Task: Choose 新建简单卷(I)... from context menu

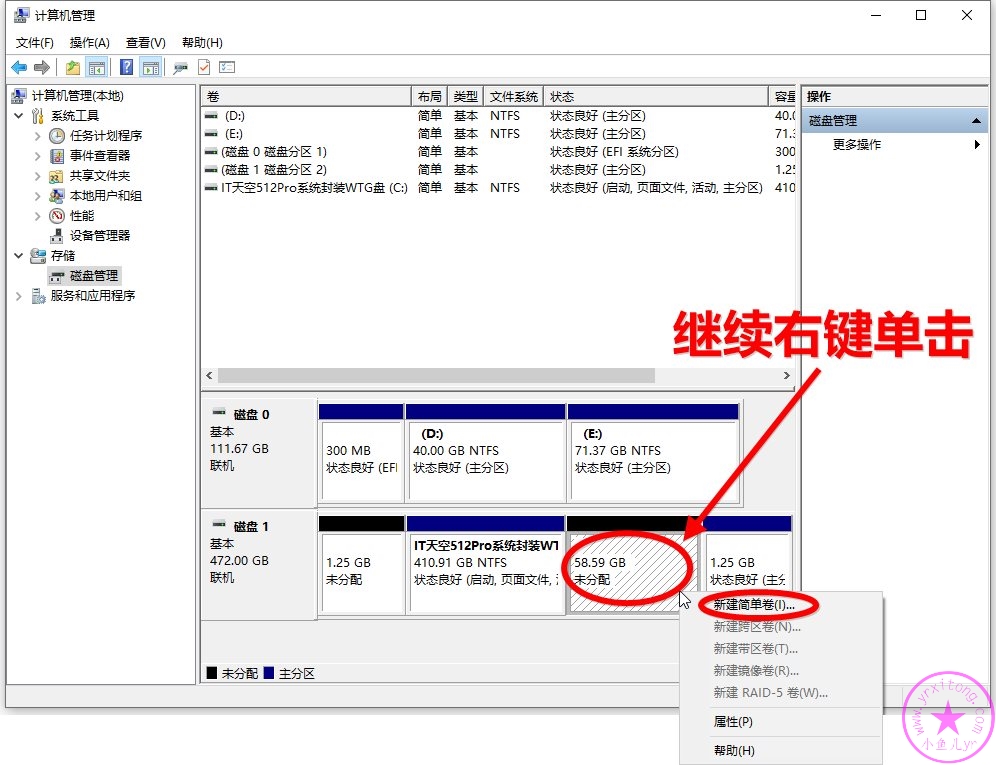Action: (x=754, y=605)
